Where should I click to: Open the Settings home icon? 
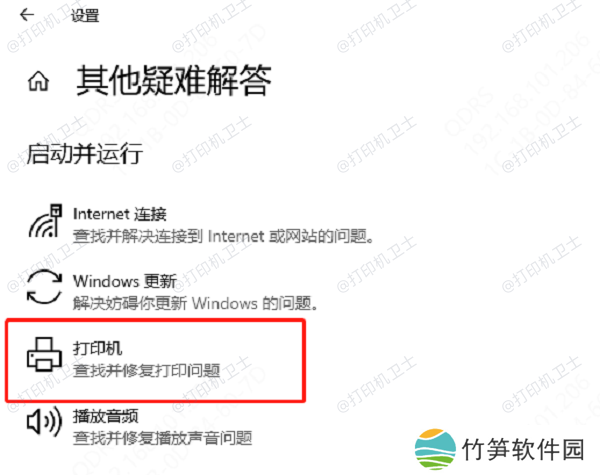(x=38, y=82)
